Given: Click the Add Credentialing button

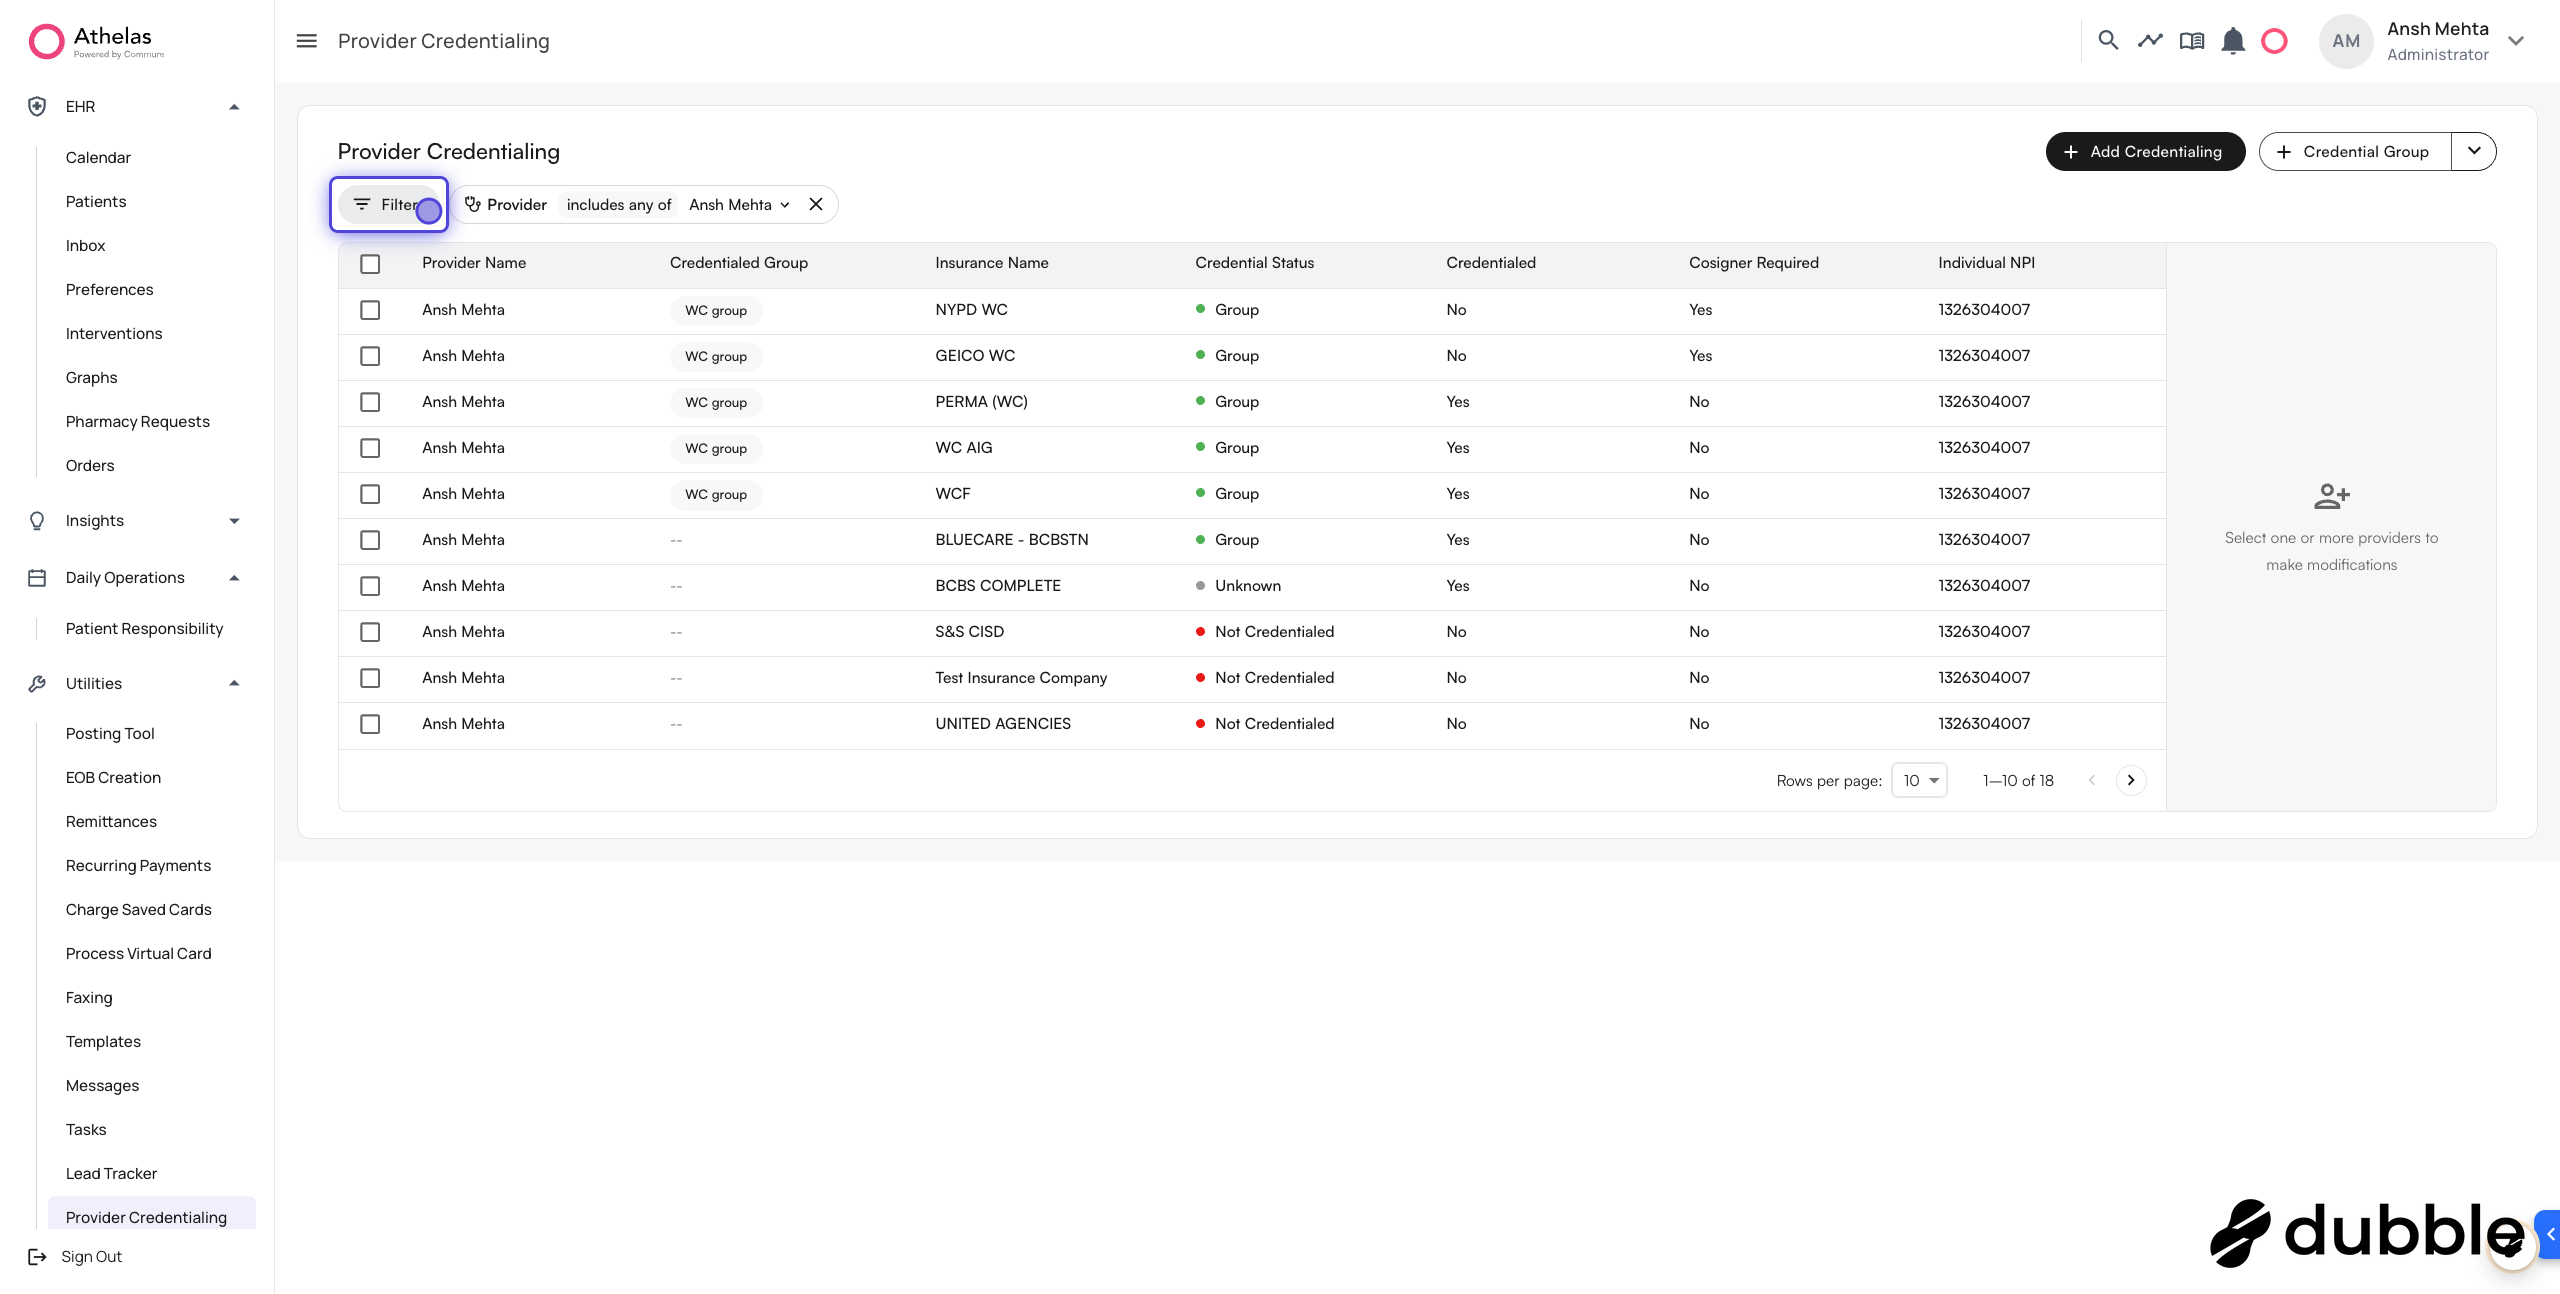Looking at the screenshot, I should point(2145,151).
